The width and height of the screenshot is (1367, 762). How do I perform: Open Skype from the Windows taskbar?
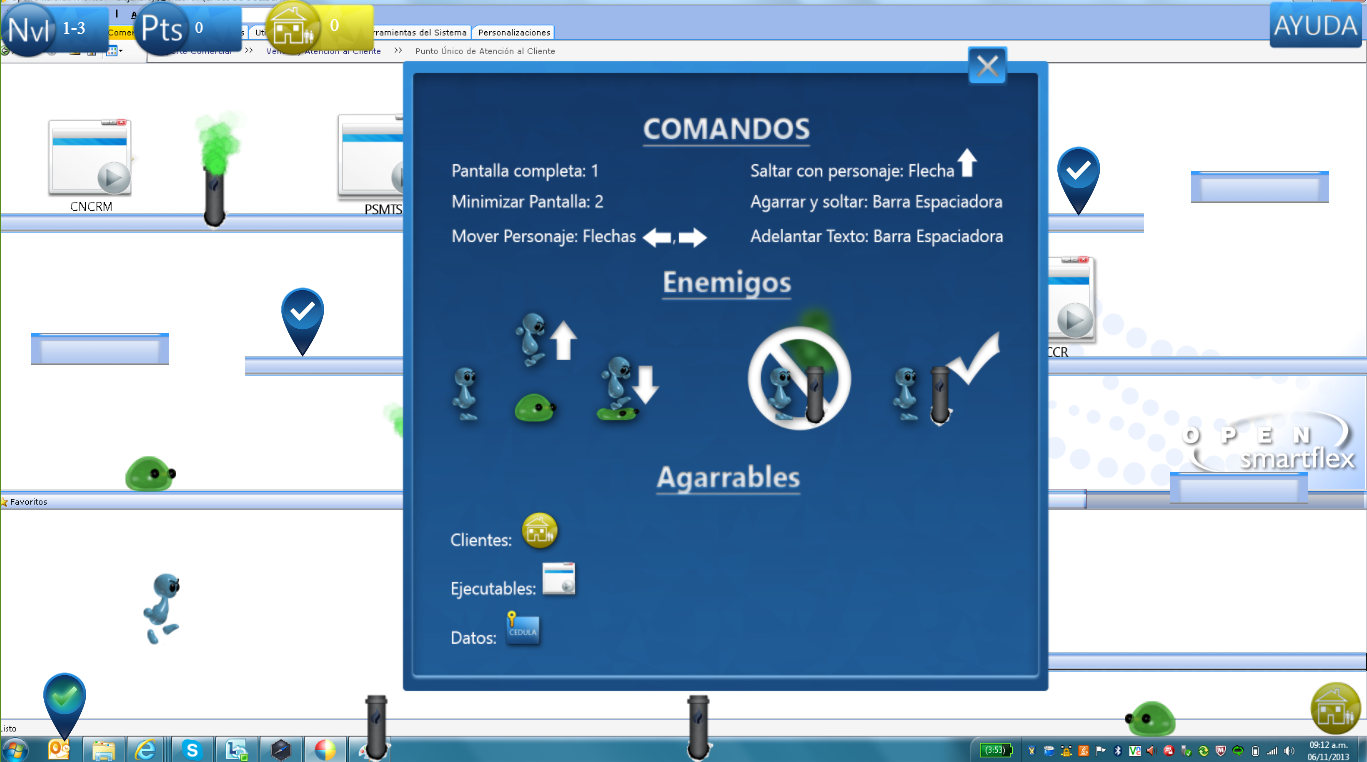point(192,749)
